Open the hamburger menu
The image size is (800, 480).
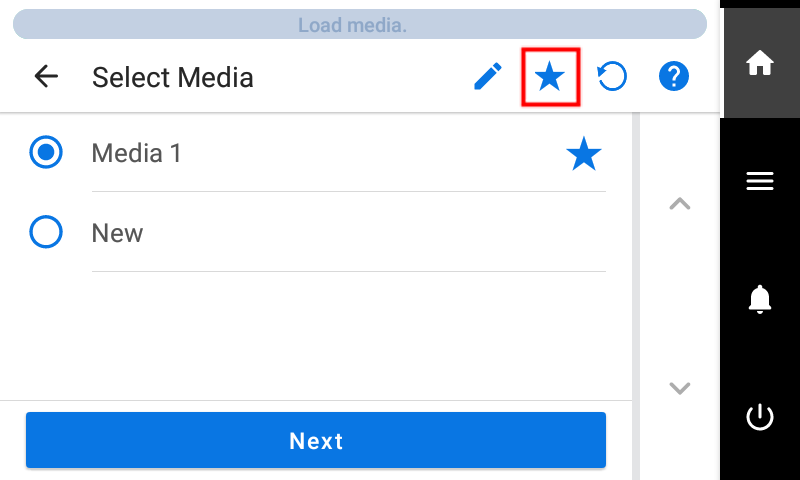(x=760, y=181)
